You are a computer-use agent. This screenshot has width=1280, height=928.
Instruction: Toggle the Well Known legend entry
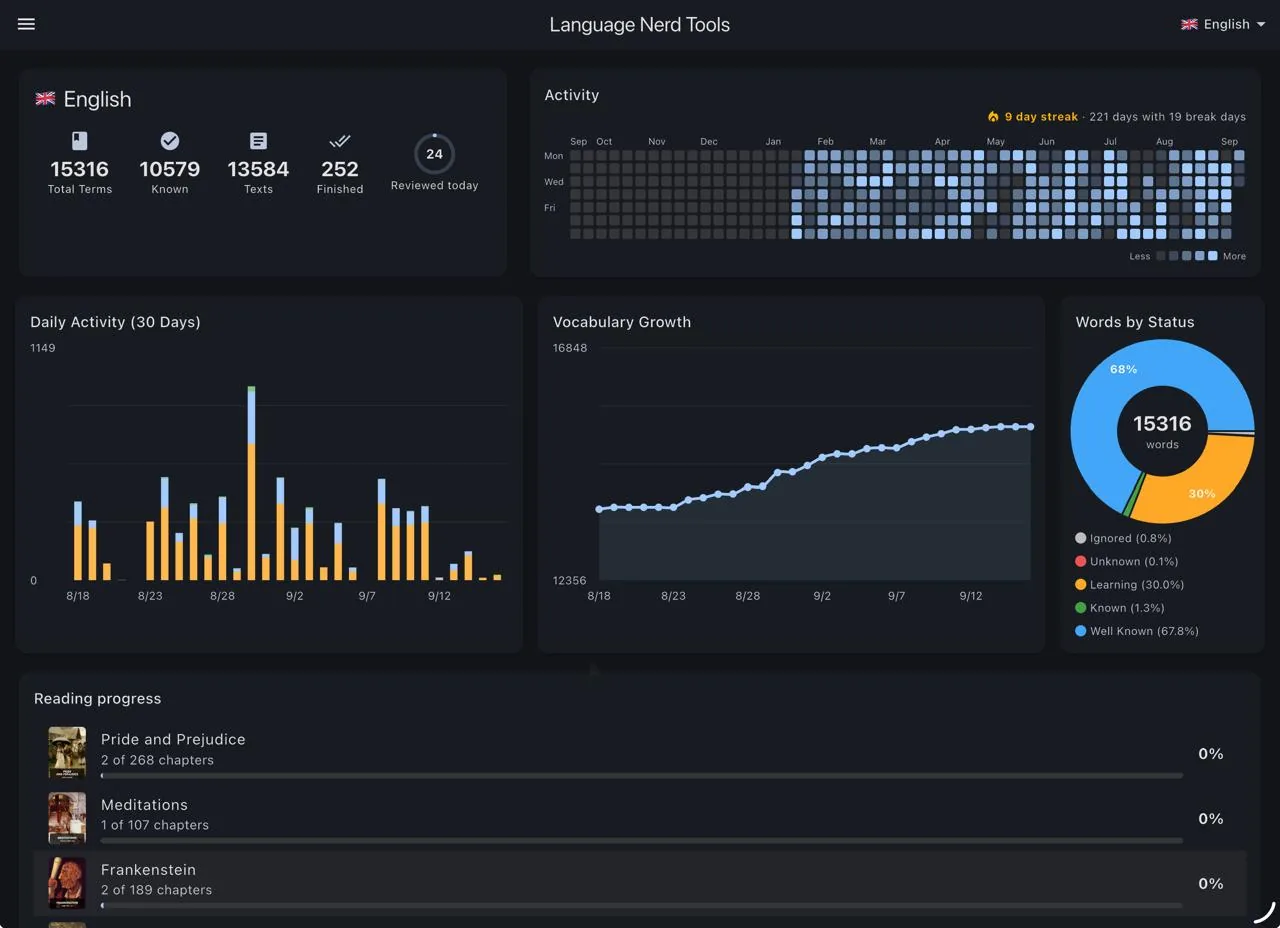1137,631
